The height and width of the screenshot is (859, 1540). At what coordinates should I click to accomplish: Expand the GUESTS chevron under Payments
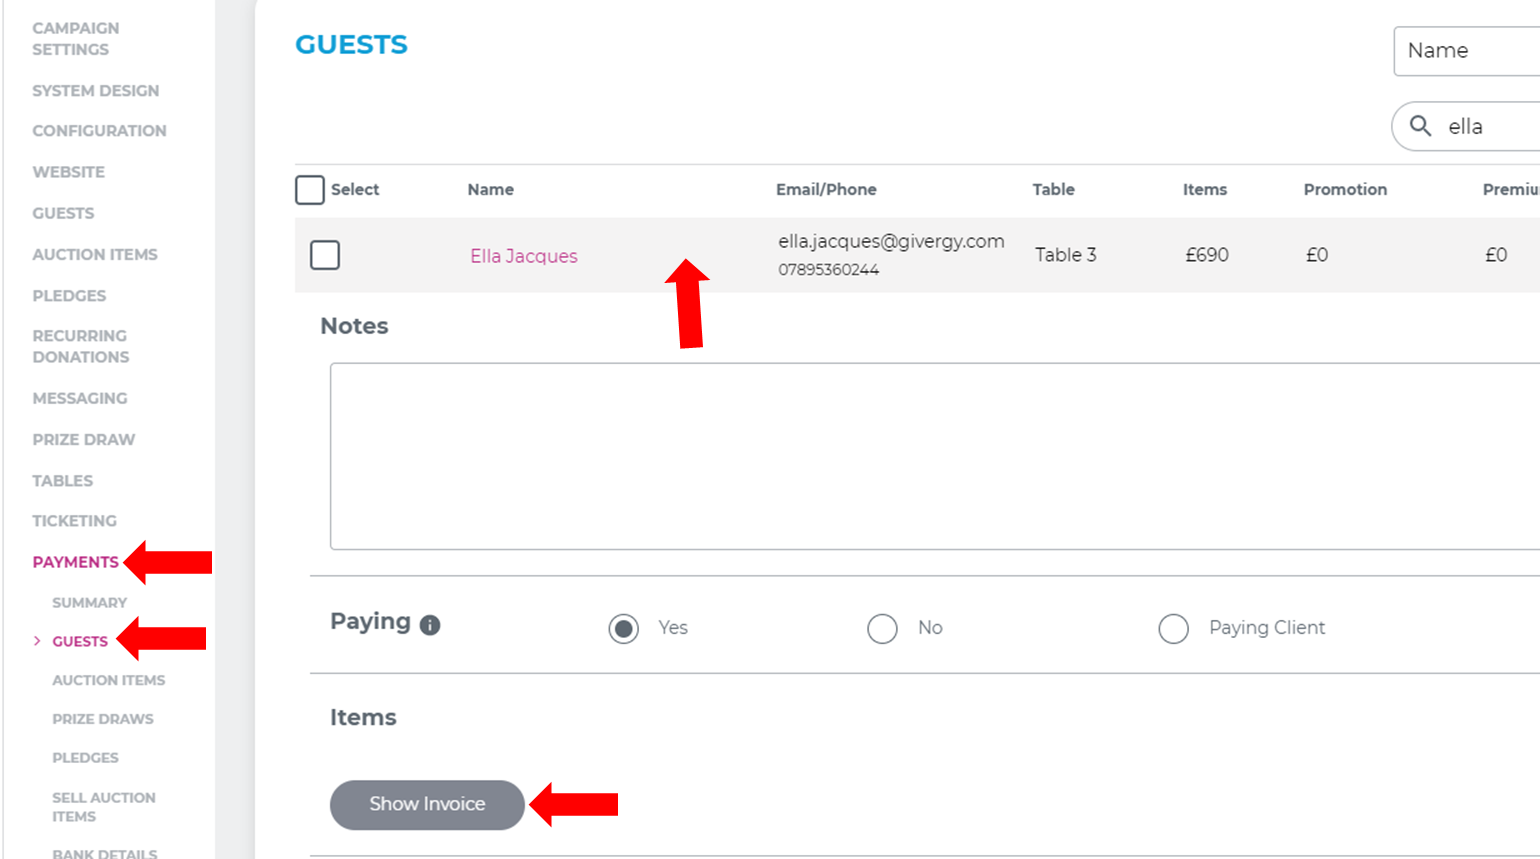click(37, 641)
